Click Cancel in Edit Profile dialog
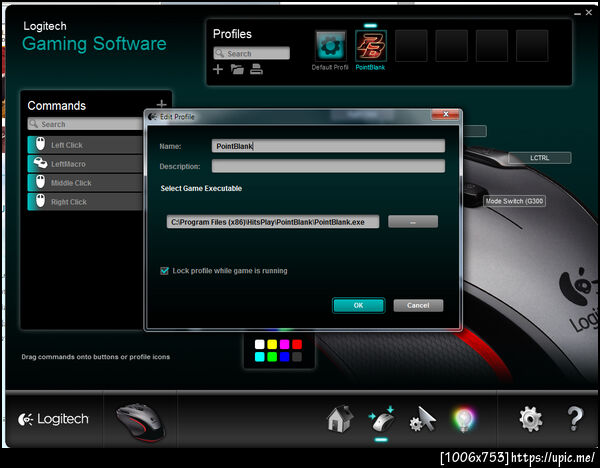The image size is (600, 468). (418, 305)
